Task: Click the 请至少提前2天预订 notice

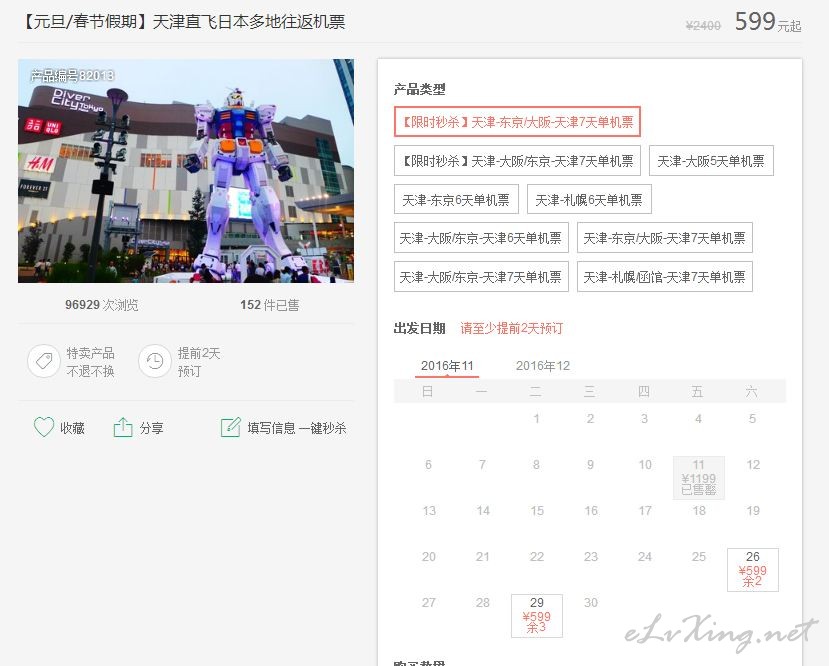Action: coord(512,328)
